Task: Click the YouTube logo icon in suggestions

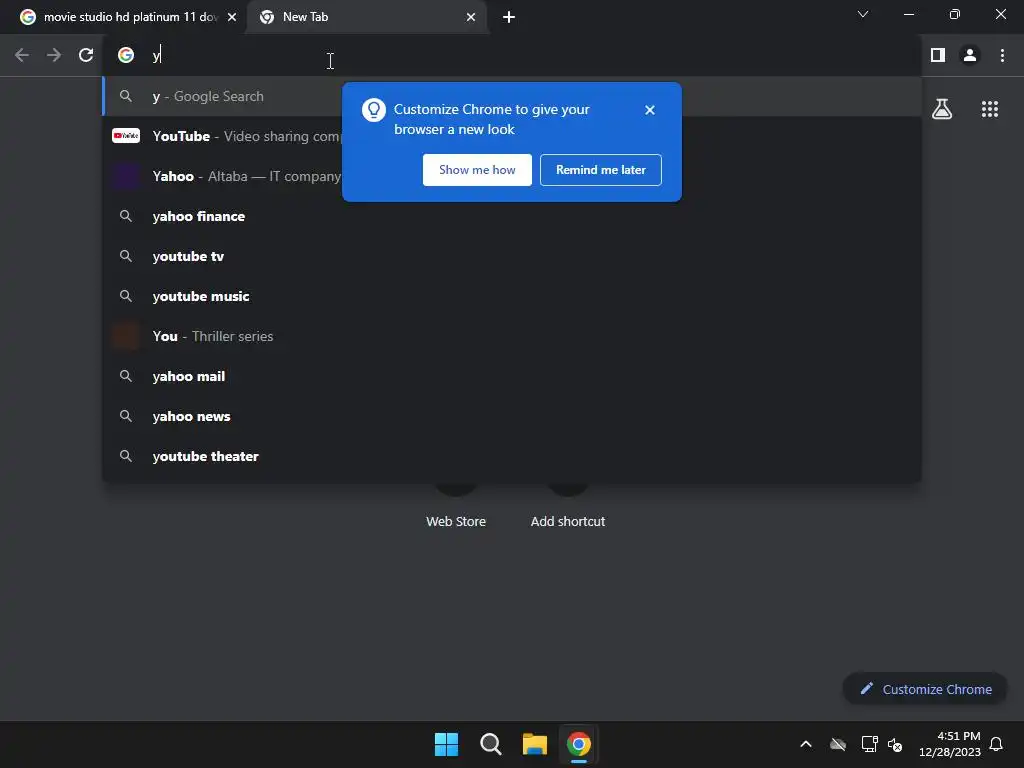Action: pos(126,136)
